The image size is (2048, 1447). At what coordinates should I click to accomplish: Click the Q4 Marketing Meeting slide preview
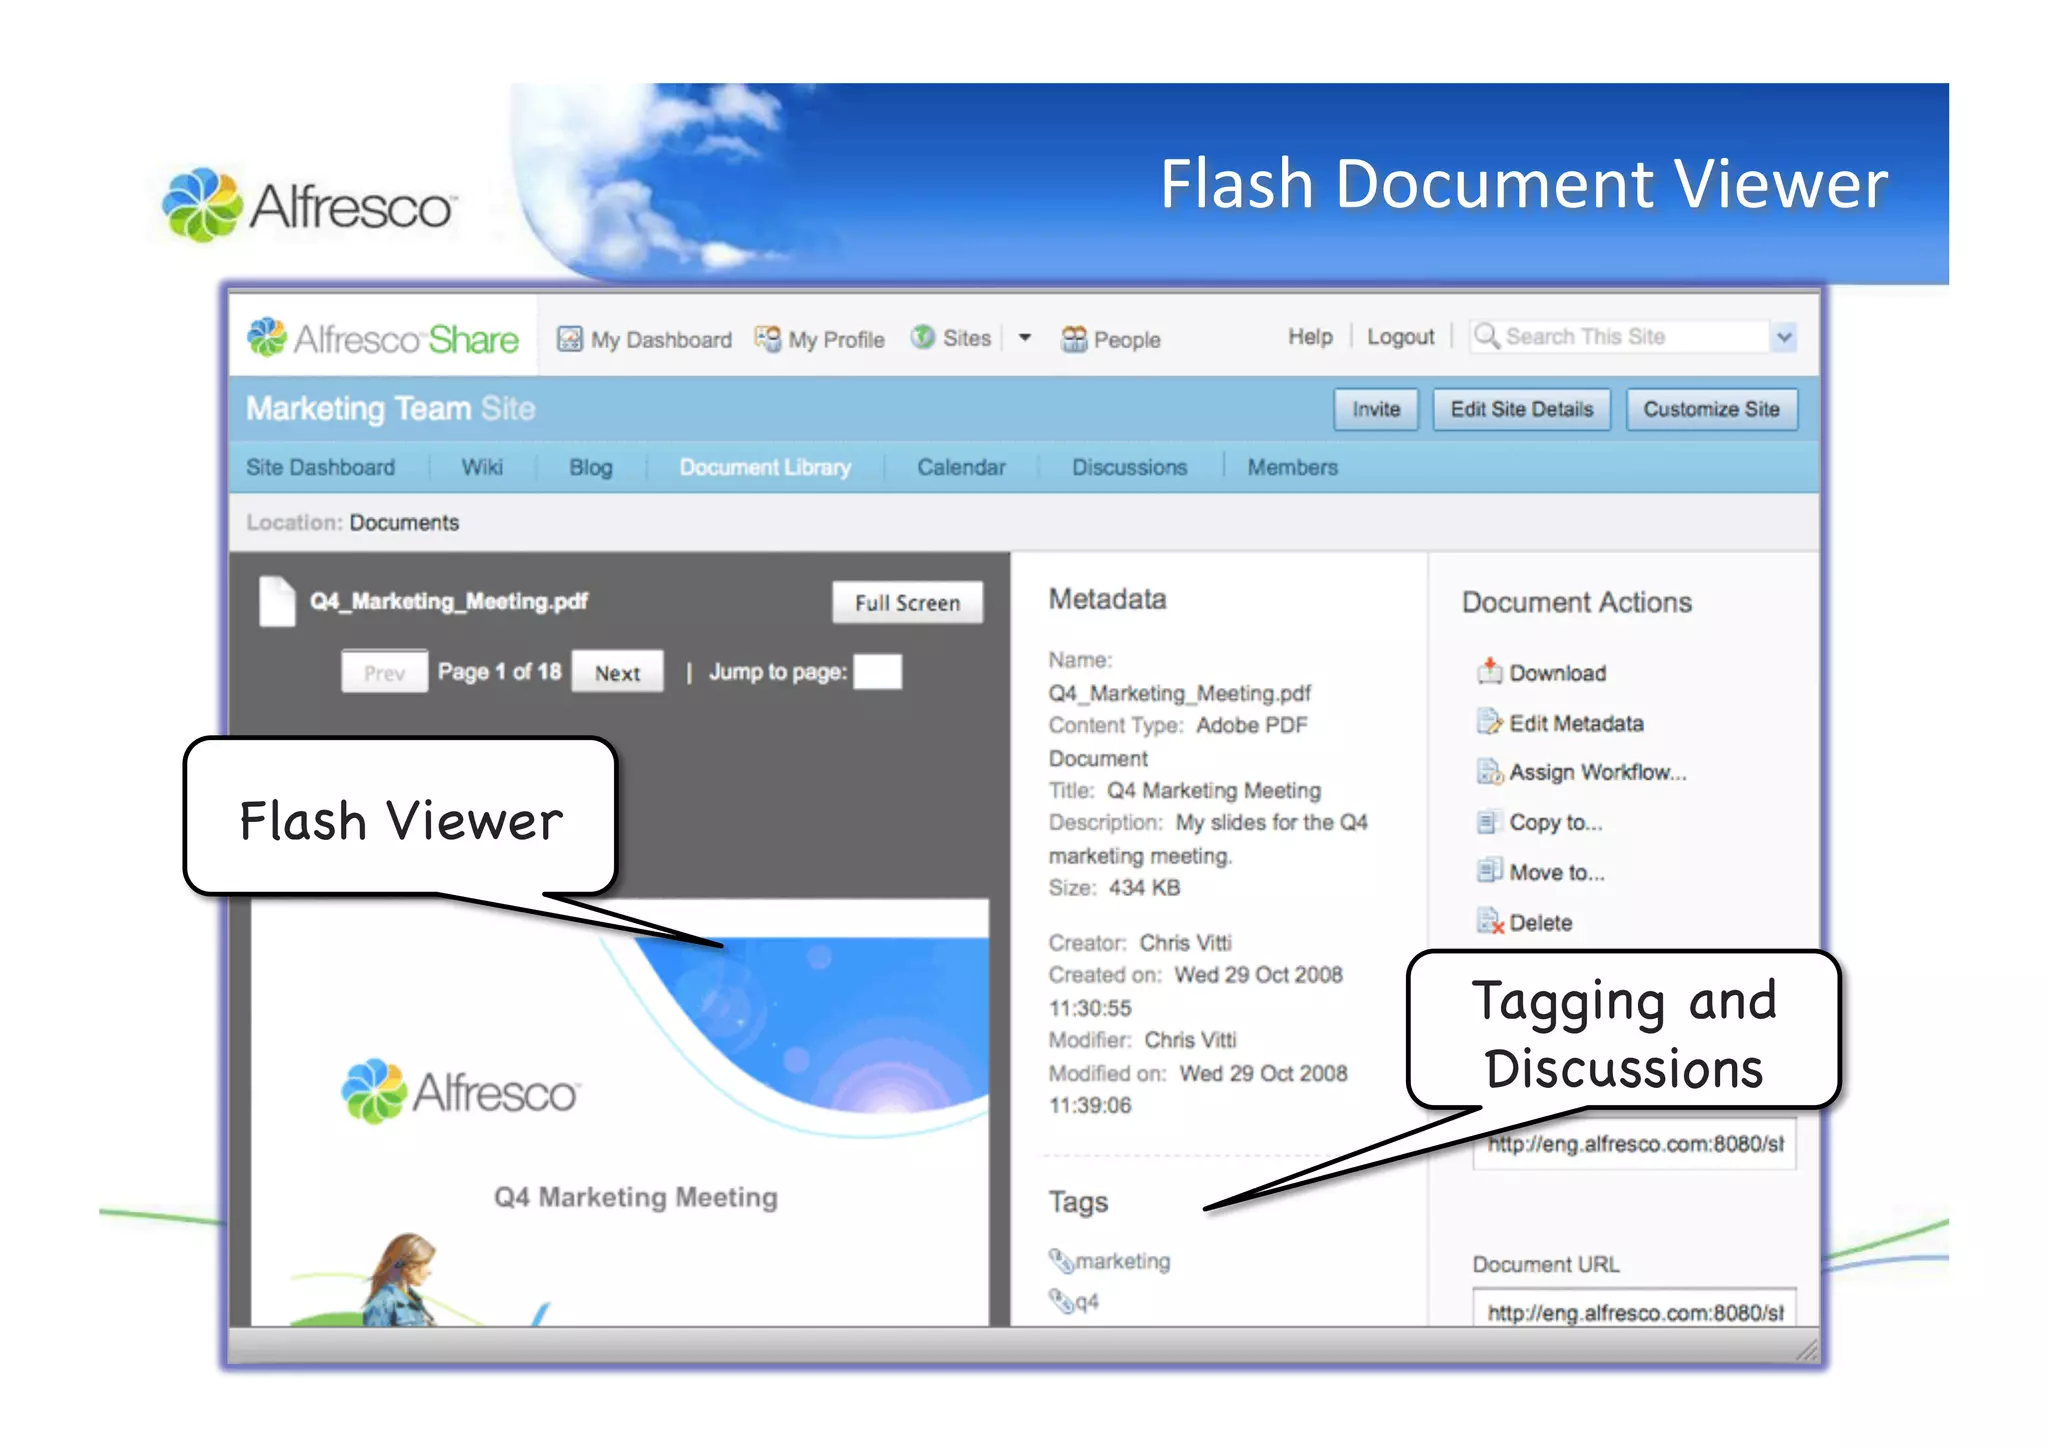[x=620, y=1112]
